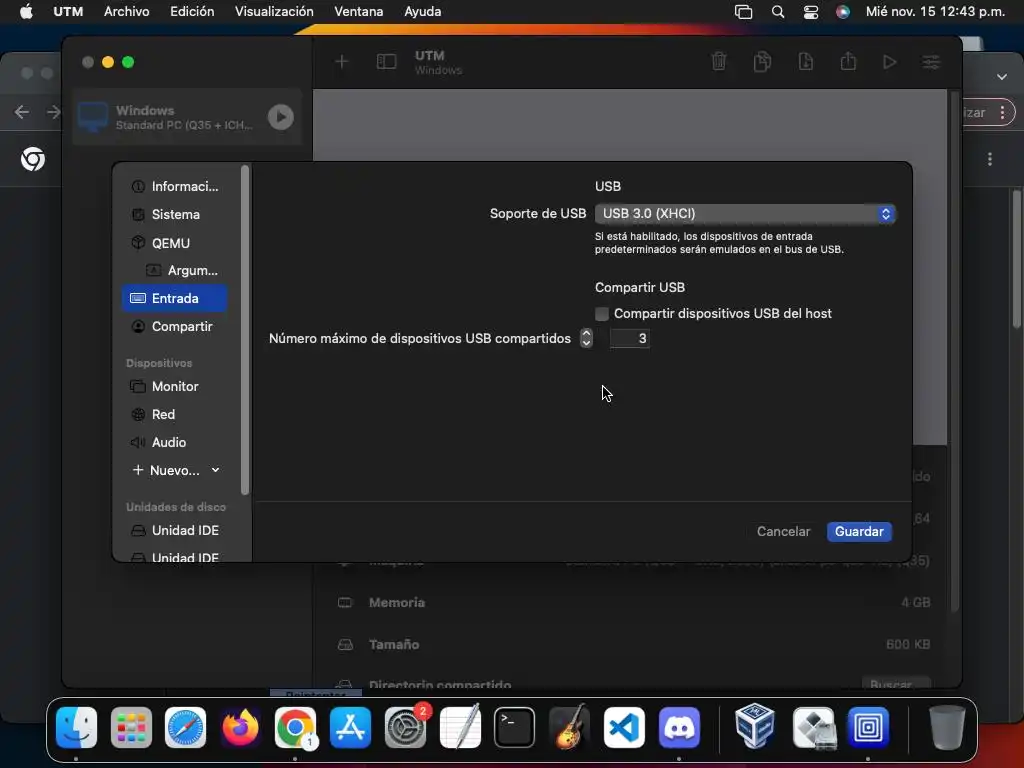Start the Windows VM from the list
1024x768 pixels.
(x=281, y=117)
